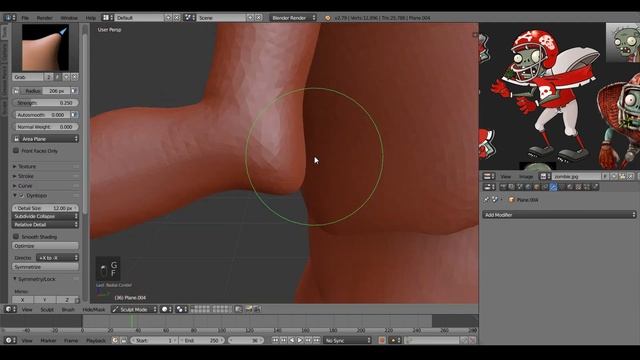The height and width of the screenshot is (360, 640).
Task: Toggle Mirror X symmetry button
Action: coord(22,300)
